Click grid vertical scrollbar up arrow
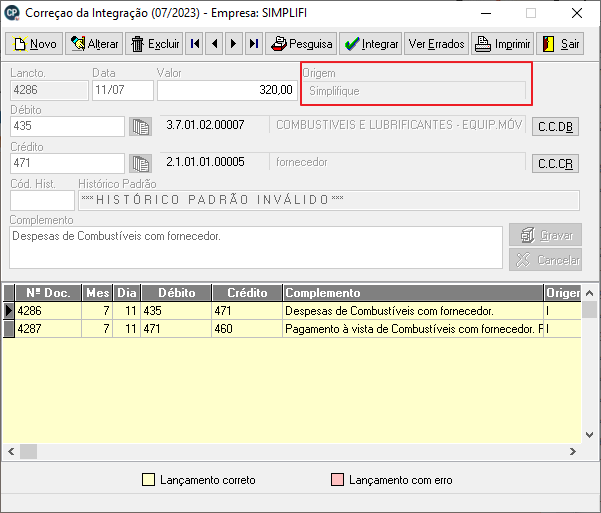 point(590,293)
